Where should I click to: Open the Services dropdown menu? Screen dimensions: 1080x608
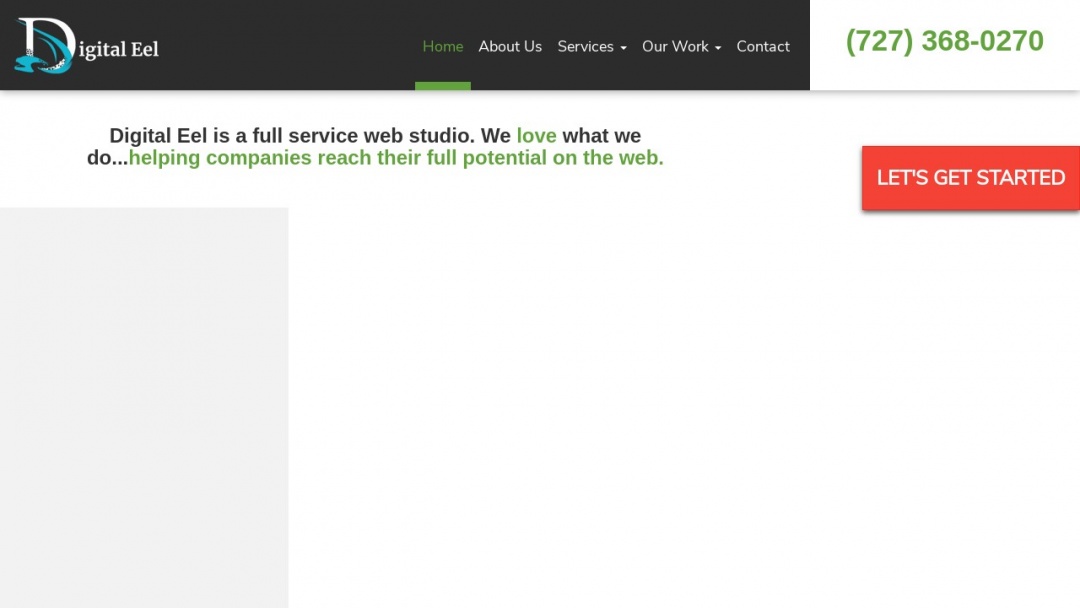click(586, 46)
